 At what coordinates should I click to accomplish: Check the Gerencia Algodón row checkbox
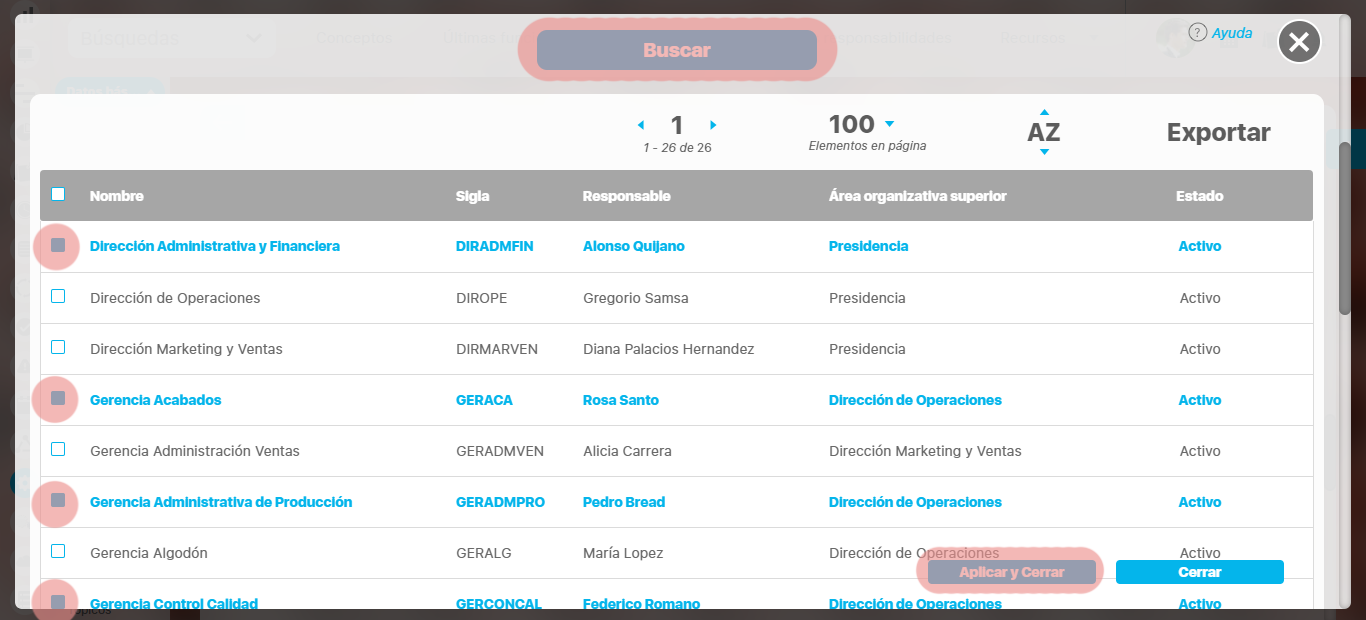click(58, 552)
